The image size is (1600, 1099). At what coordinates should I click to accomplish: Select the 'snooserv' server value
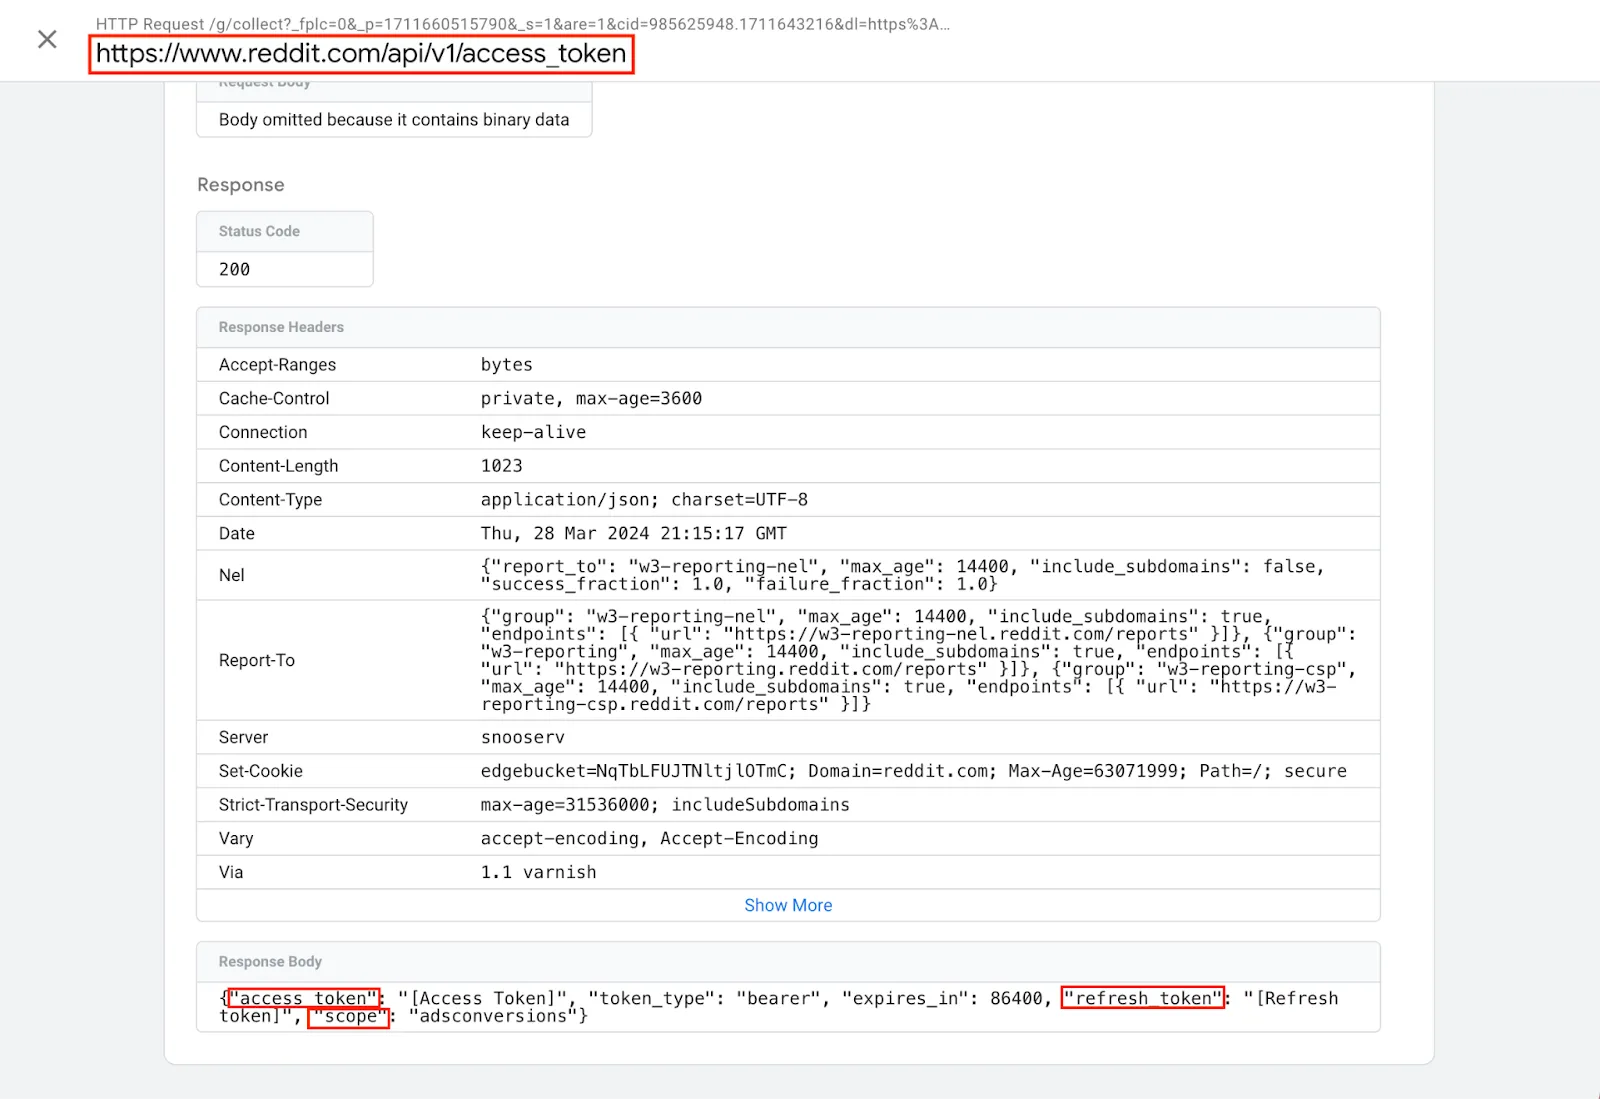pos(523,737)
